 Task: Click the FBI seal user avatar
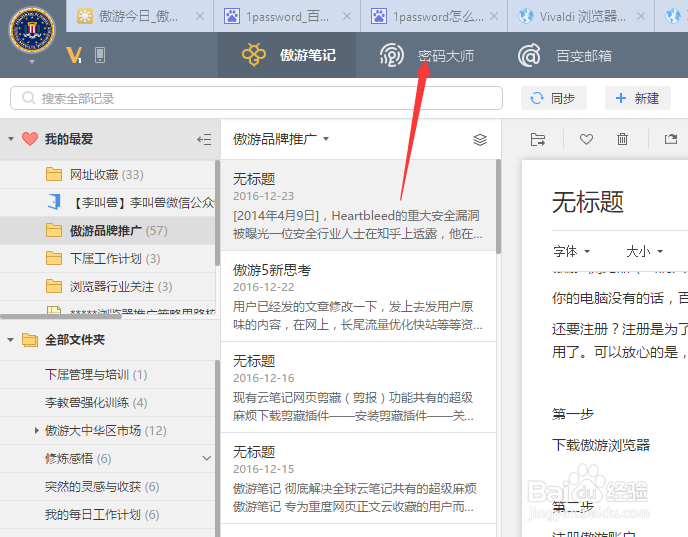coord(32,30)
